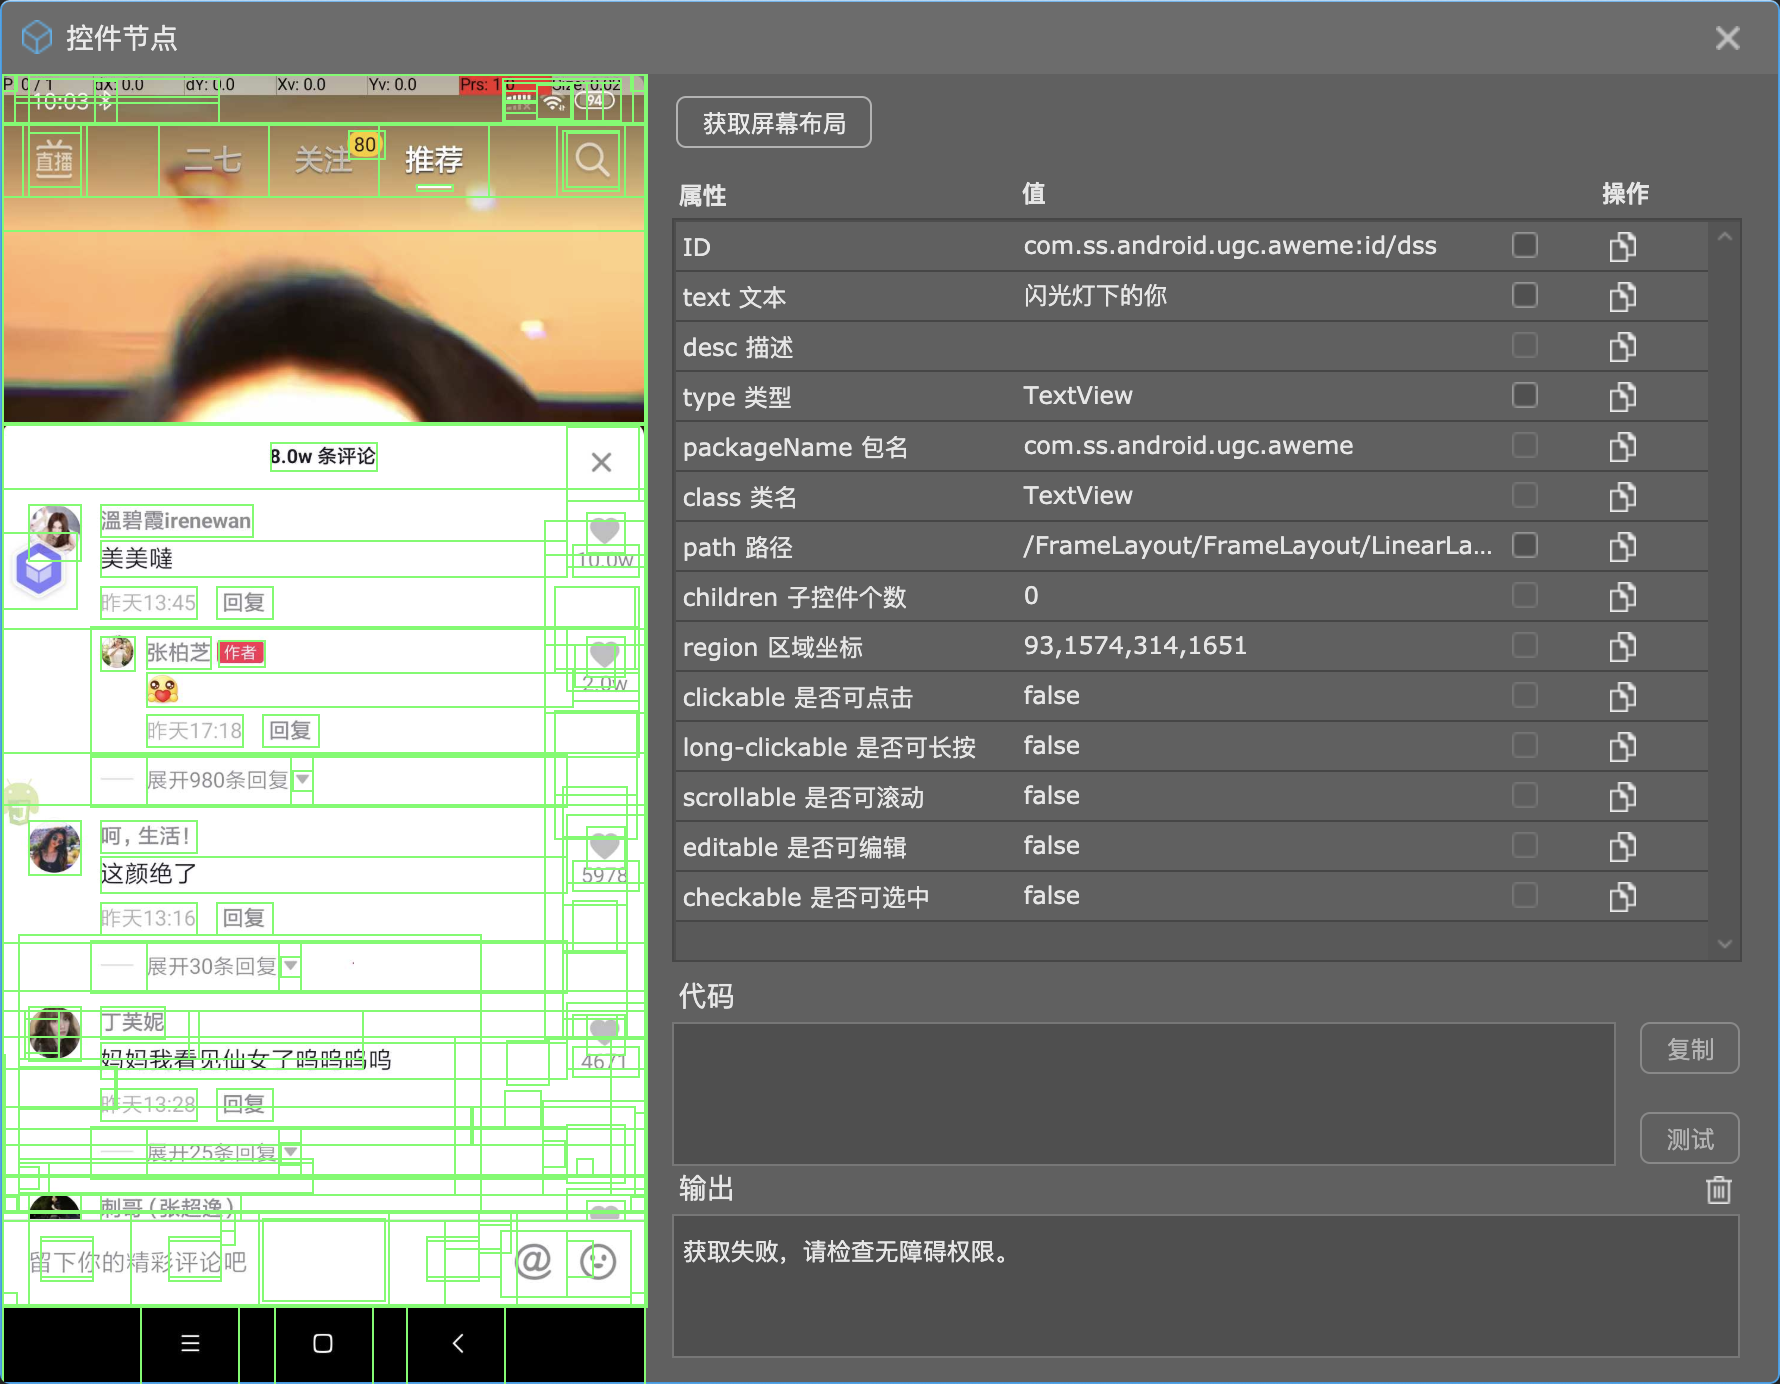This screenshot has height=1384, width=1780.
Task: Tick the region 区域坐标 checkbox
Action: pyautogui.click(x=1524, y=645)
